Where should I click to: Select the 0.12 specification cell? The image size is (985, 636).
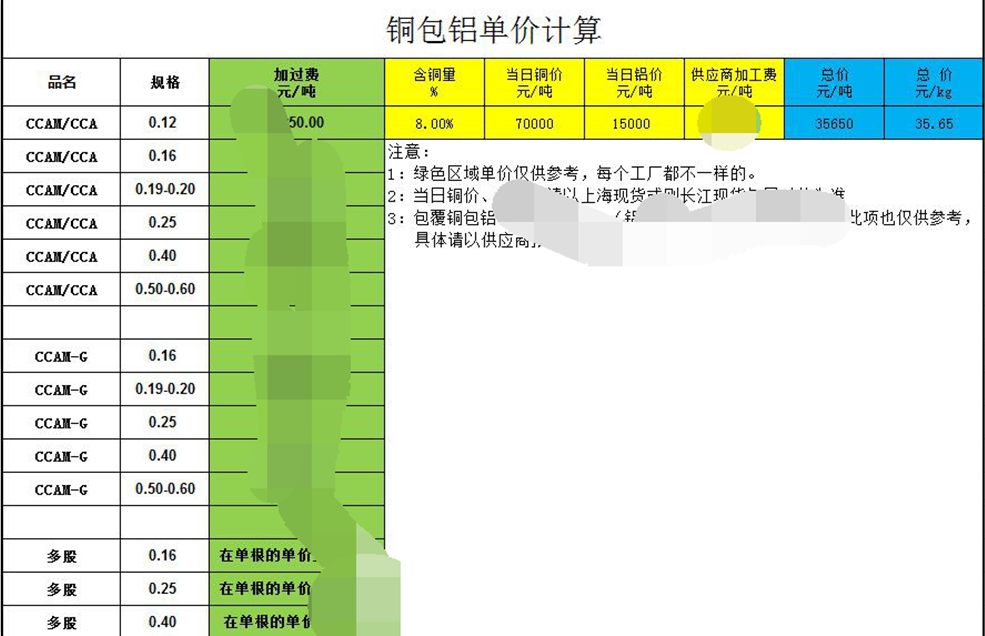(163, 123)
